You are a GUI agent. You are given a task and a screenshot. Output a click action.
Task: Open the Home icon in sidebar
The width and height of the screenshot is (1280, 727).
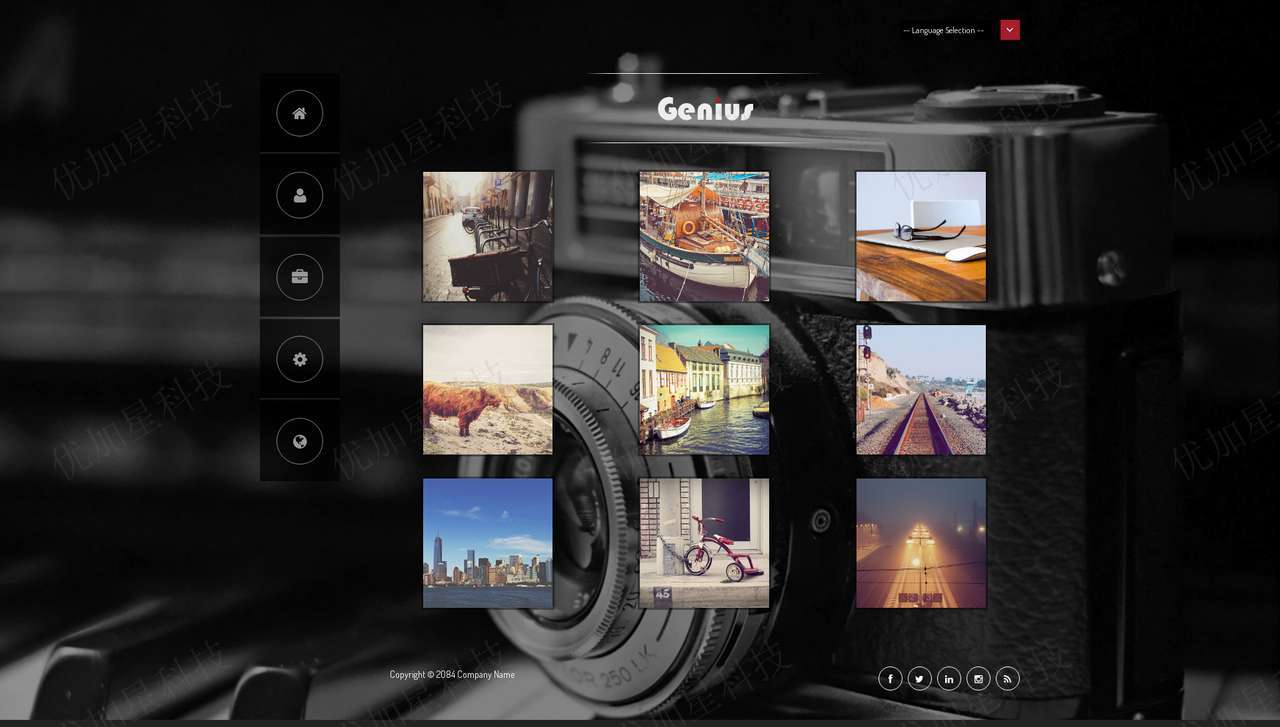click(x=300, y=113)
